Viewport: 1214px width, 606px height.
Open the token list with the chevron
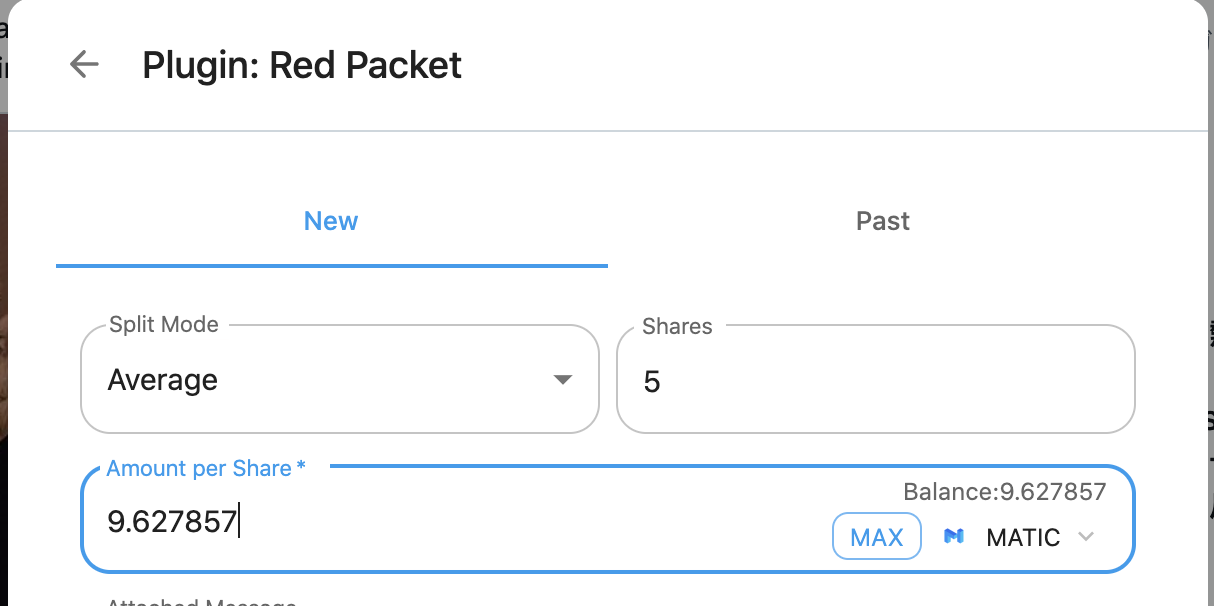[x=1087, y=537]
